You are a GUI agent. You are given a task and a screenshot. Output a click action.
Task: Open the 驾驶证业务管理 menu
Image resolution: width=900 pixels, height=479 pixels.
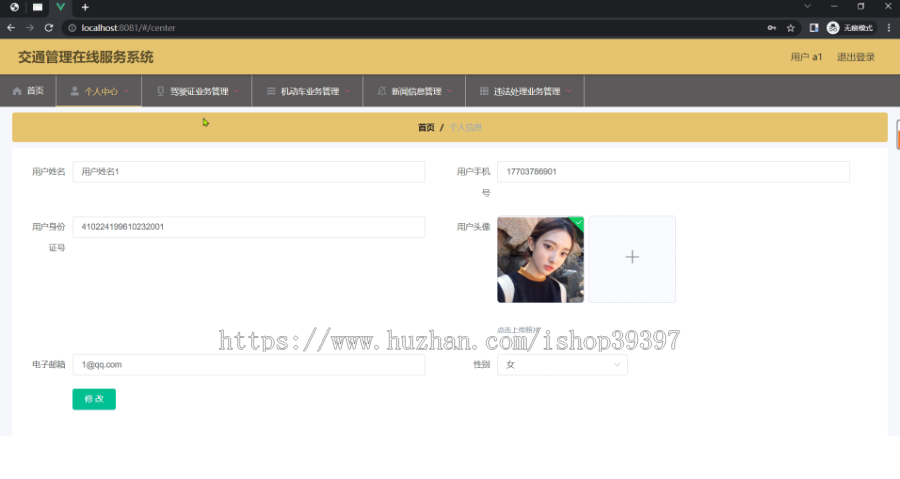(x=197, y=91)
